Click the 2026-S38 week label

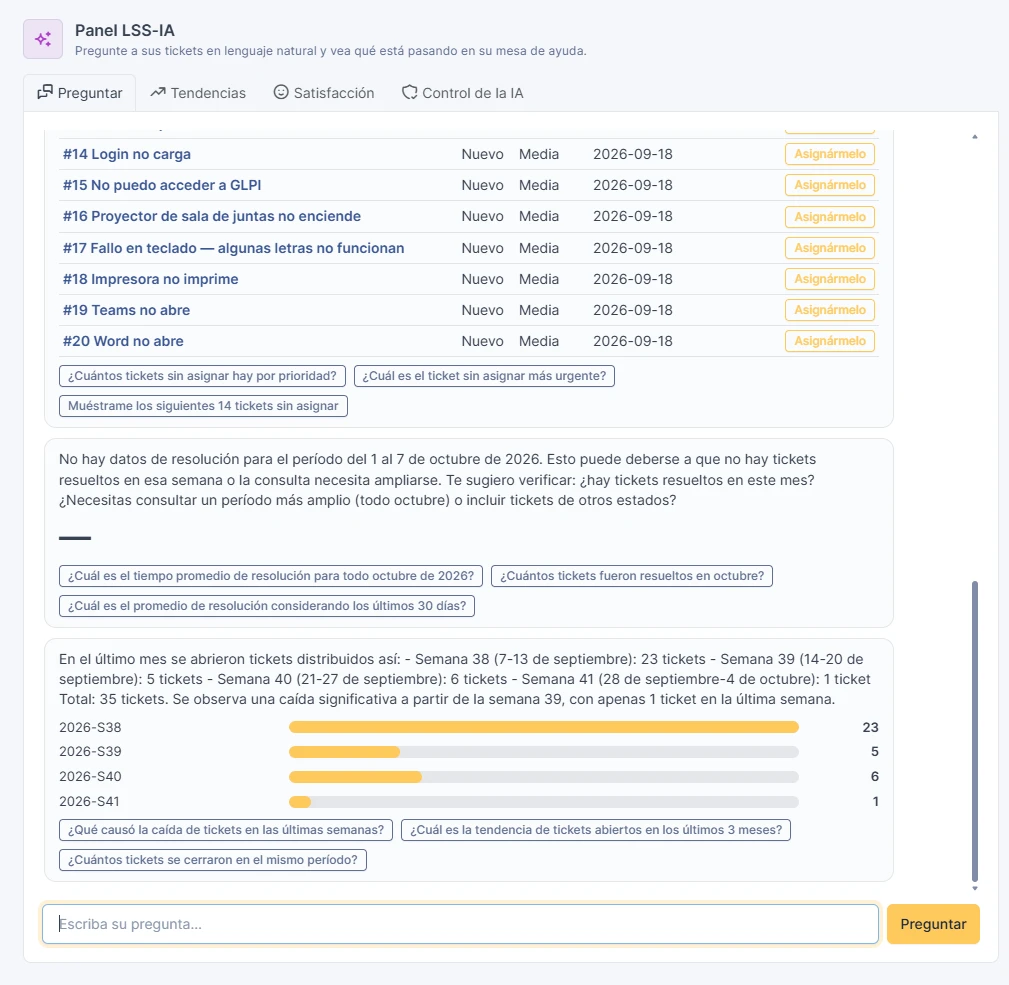[90, 727]
